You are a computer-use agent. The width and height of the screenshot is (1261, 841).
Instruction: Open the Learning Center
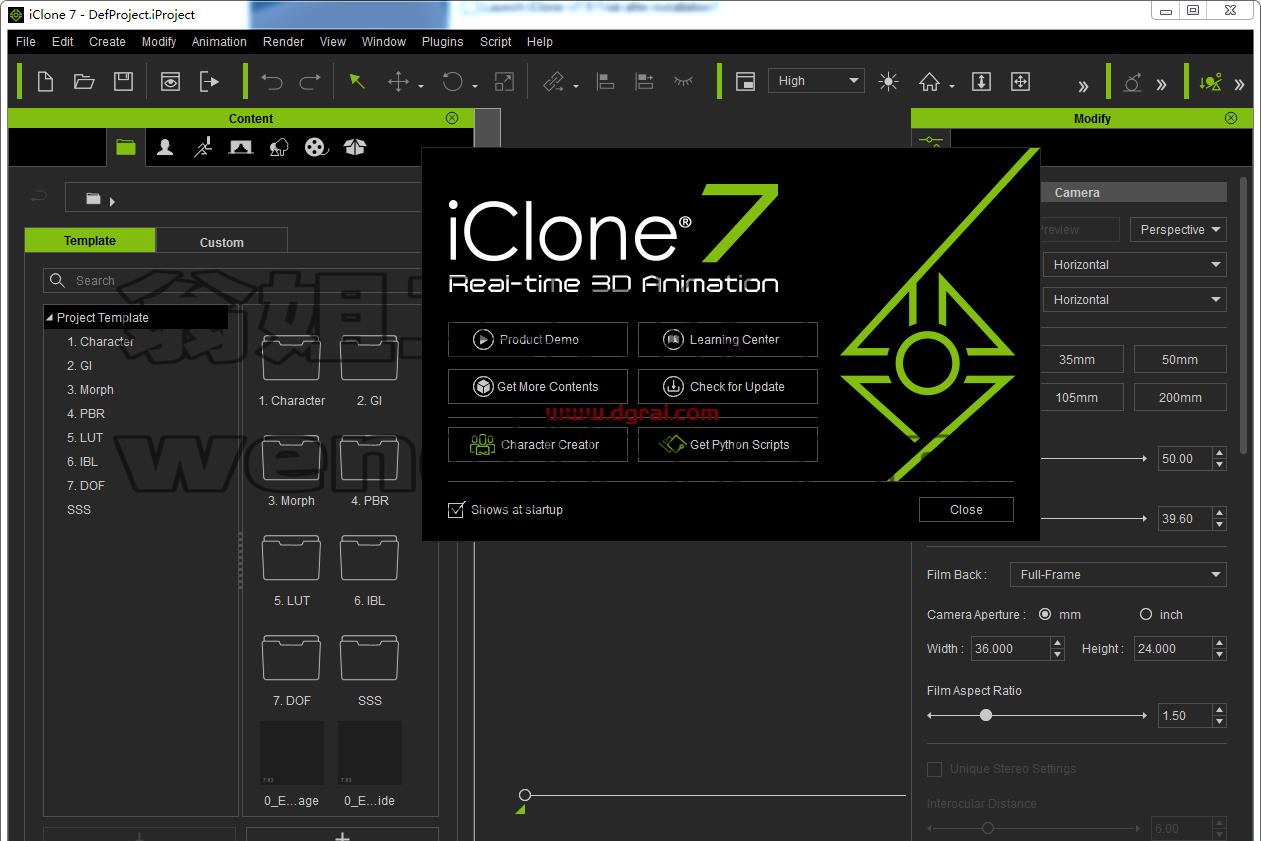coord(728,340)
